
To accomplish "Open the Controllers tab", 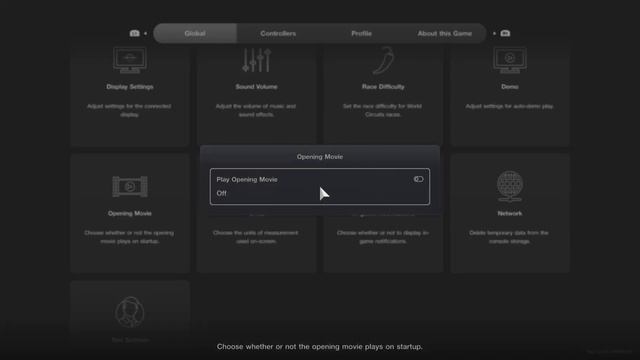I will click(278, 33).
